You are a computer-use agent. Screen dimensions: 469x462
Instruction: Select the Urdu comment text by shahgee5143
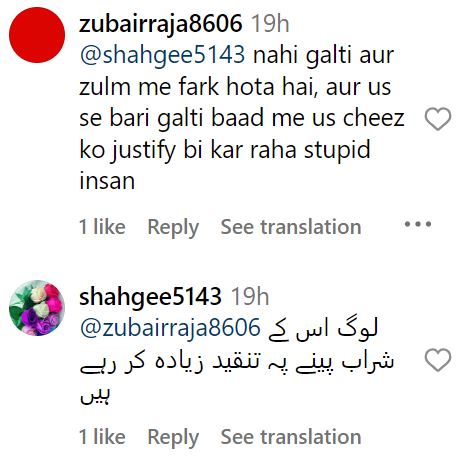(236, 361)
